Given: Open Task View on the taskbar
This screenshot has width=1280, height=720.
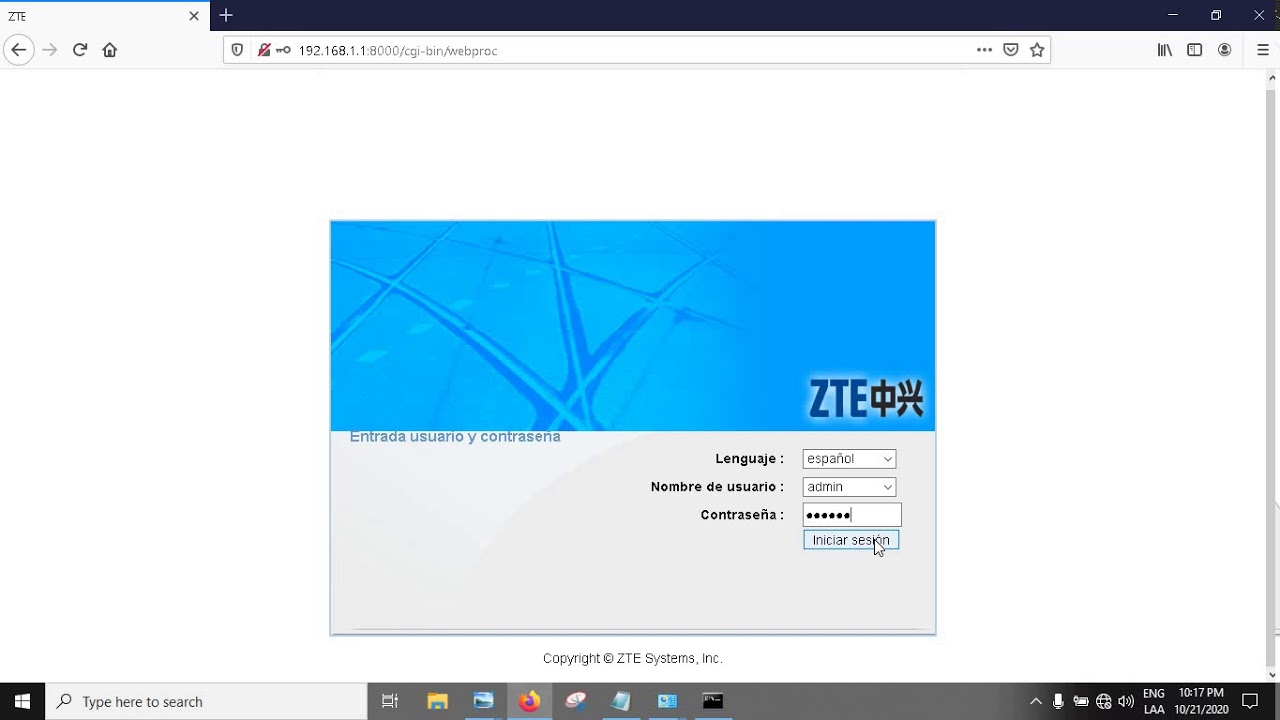Looking at the screenshot, I should point(390,701).
